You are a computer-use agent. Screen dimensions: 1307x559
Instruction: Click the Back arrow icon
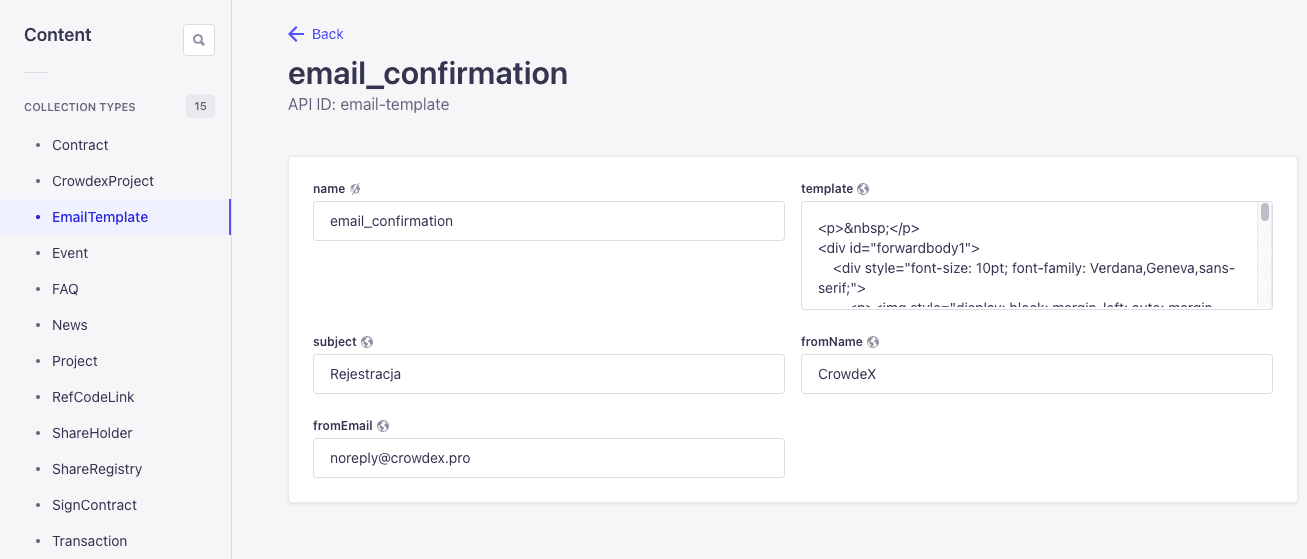tap(296, 34)
